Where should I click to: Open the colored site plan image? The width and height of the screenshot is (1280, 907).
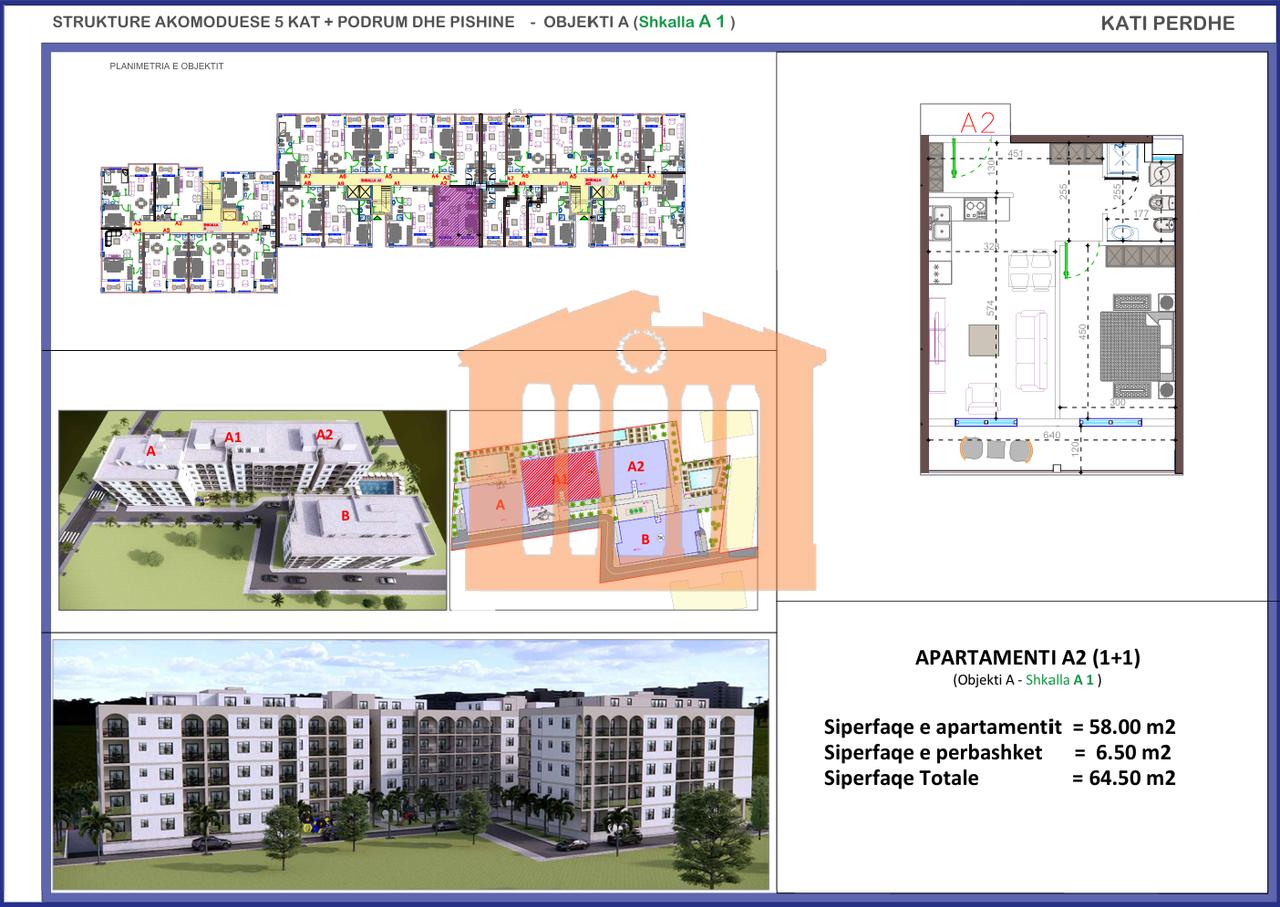click(604, 510)
